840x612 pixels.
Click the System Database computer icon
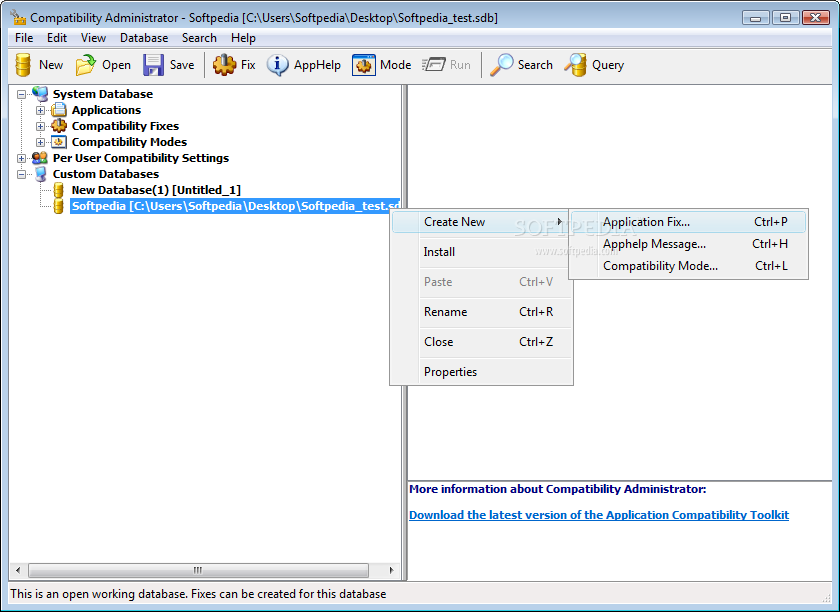click(x=40, y=94)
